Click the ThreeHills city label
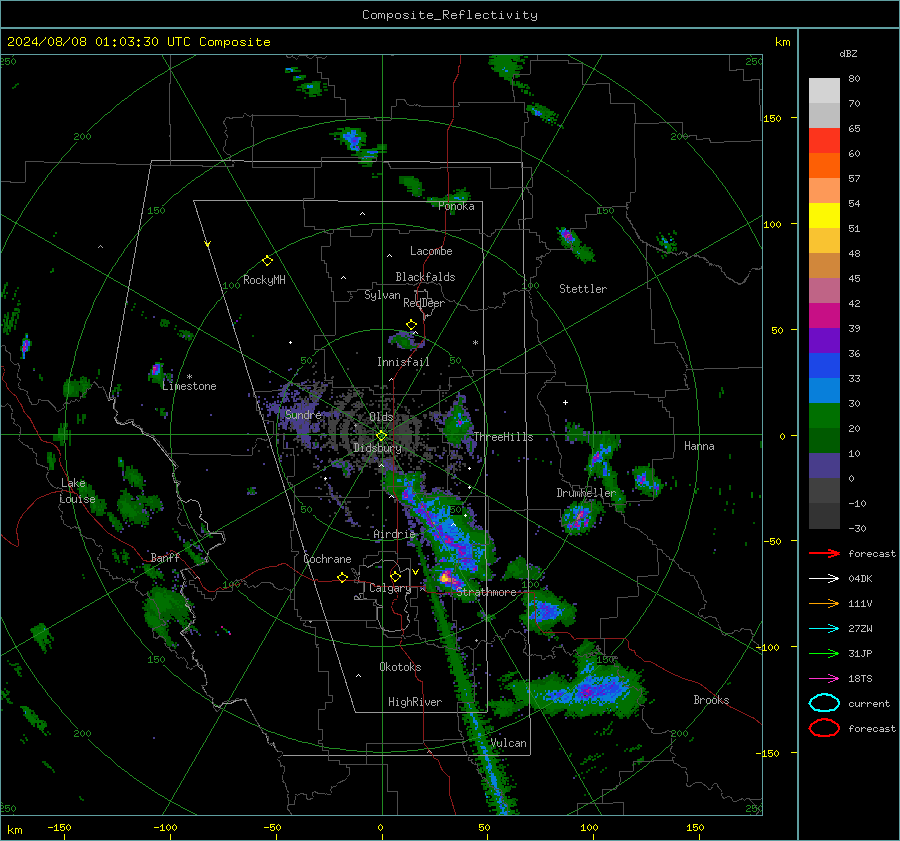This screenshot has width=900, height=841. point(503,437)
